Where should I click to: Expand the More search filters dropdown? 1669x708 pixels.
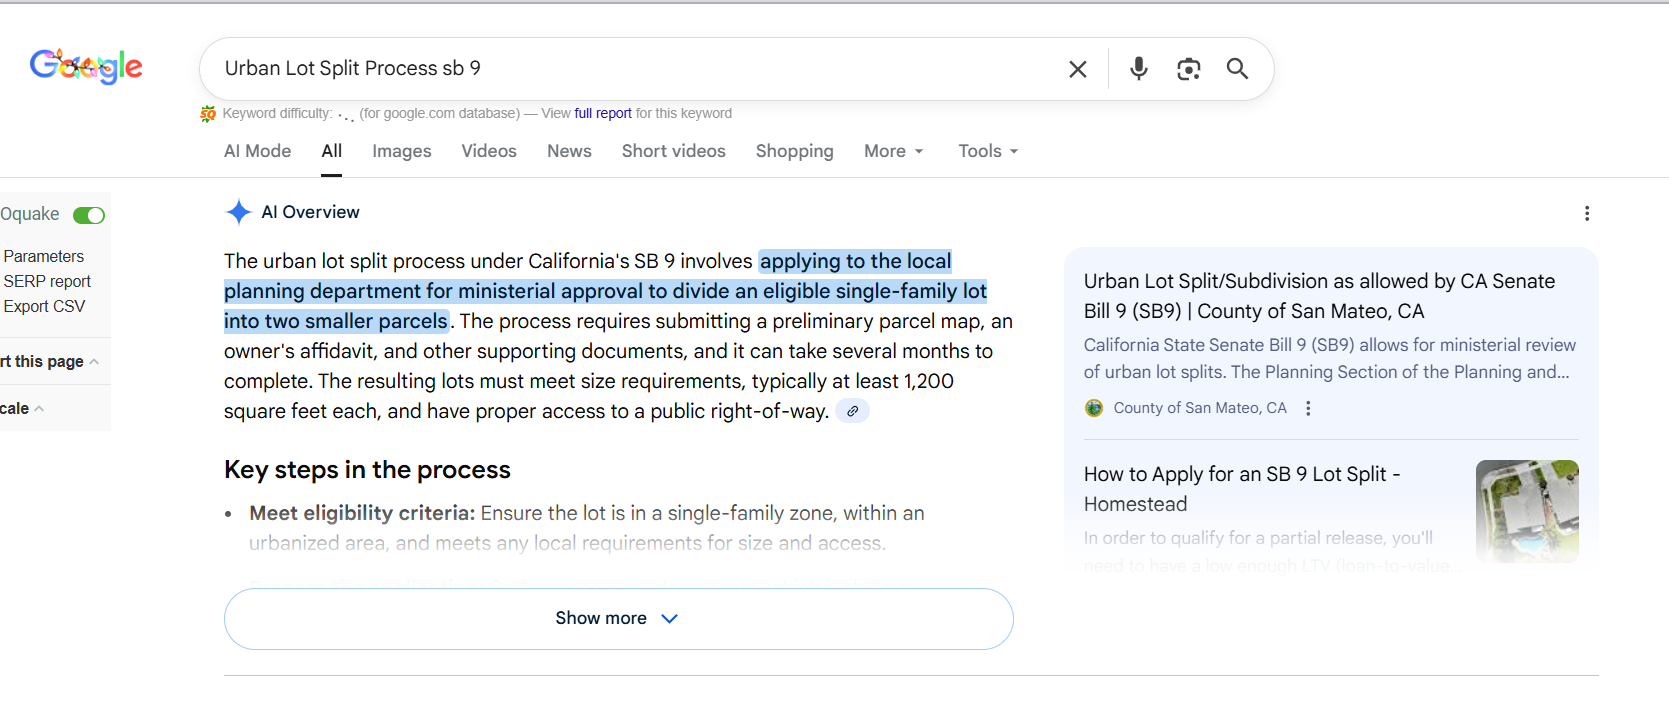click(x=893, y=151)
